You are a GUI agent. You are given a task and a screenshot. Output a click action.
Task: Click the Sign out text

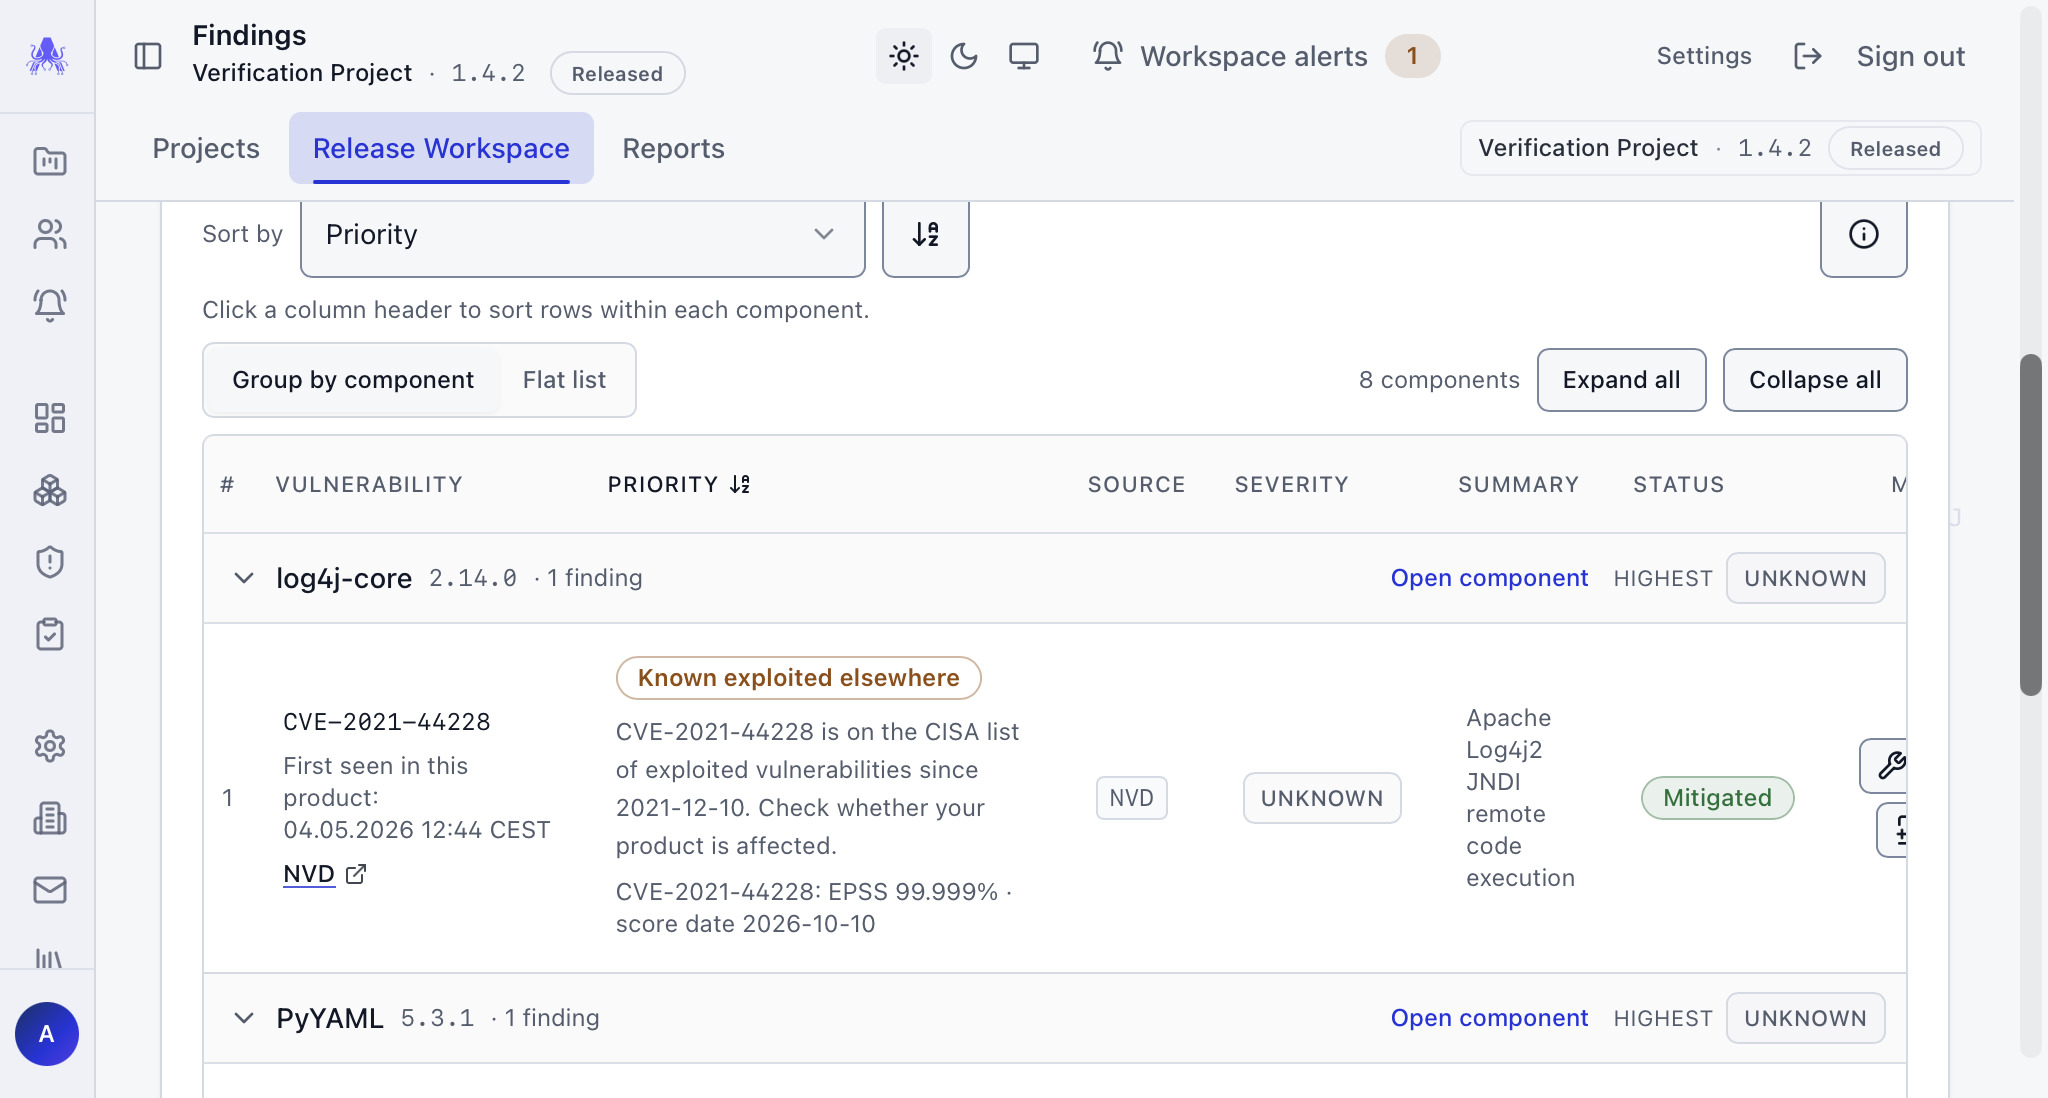coord(1910,56)
